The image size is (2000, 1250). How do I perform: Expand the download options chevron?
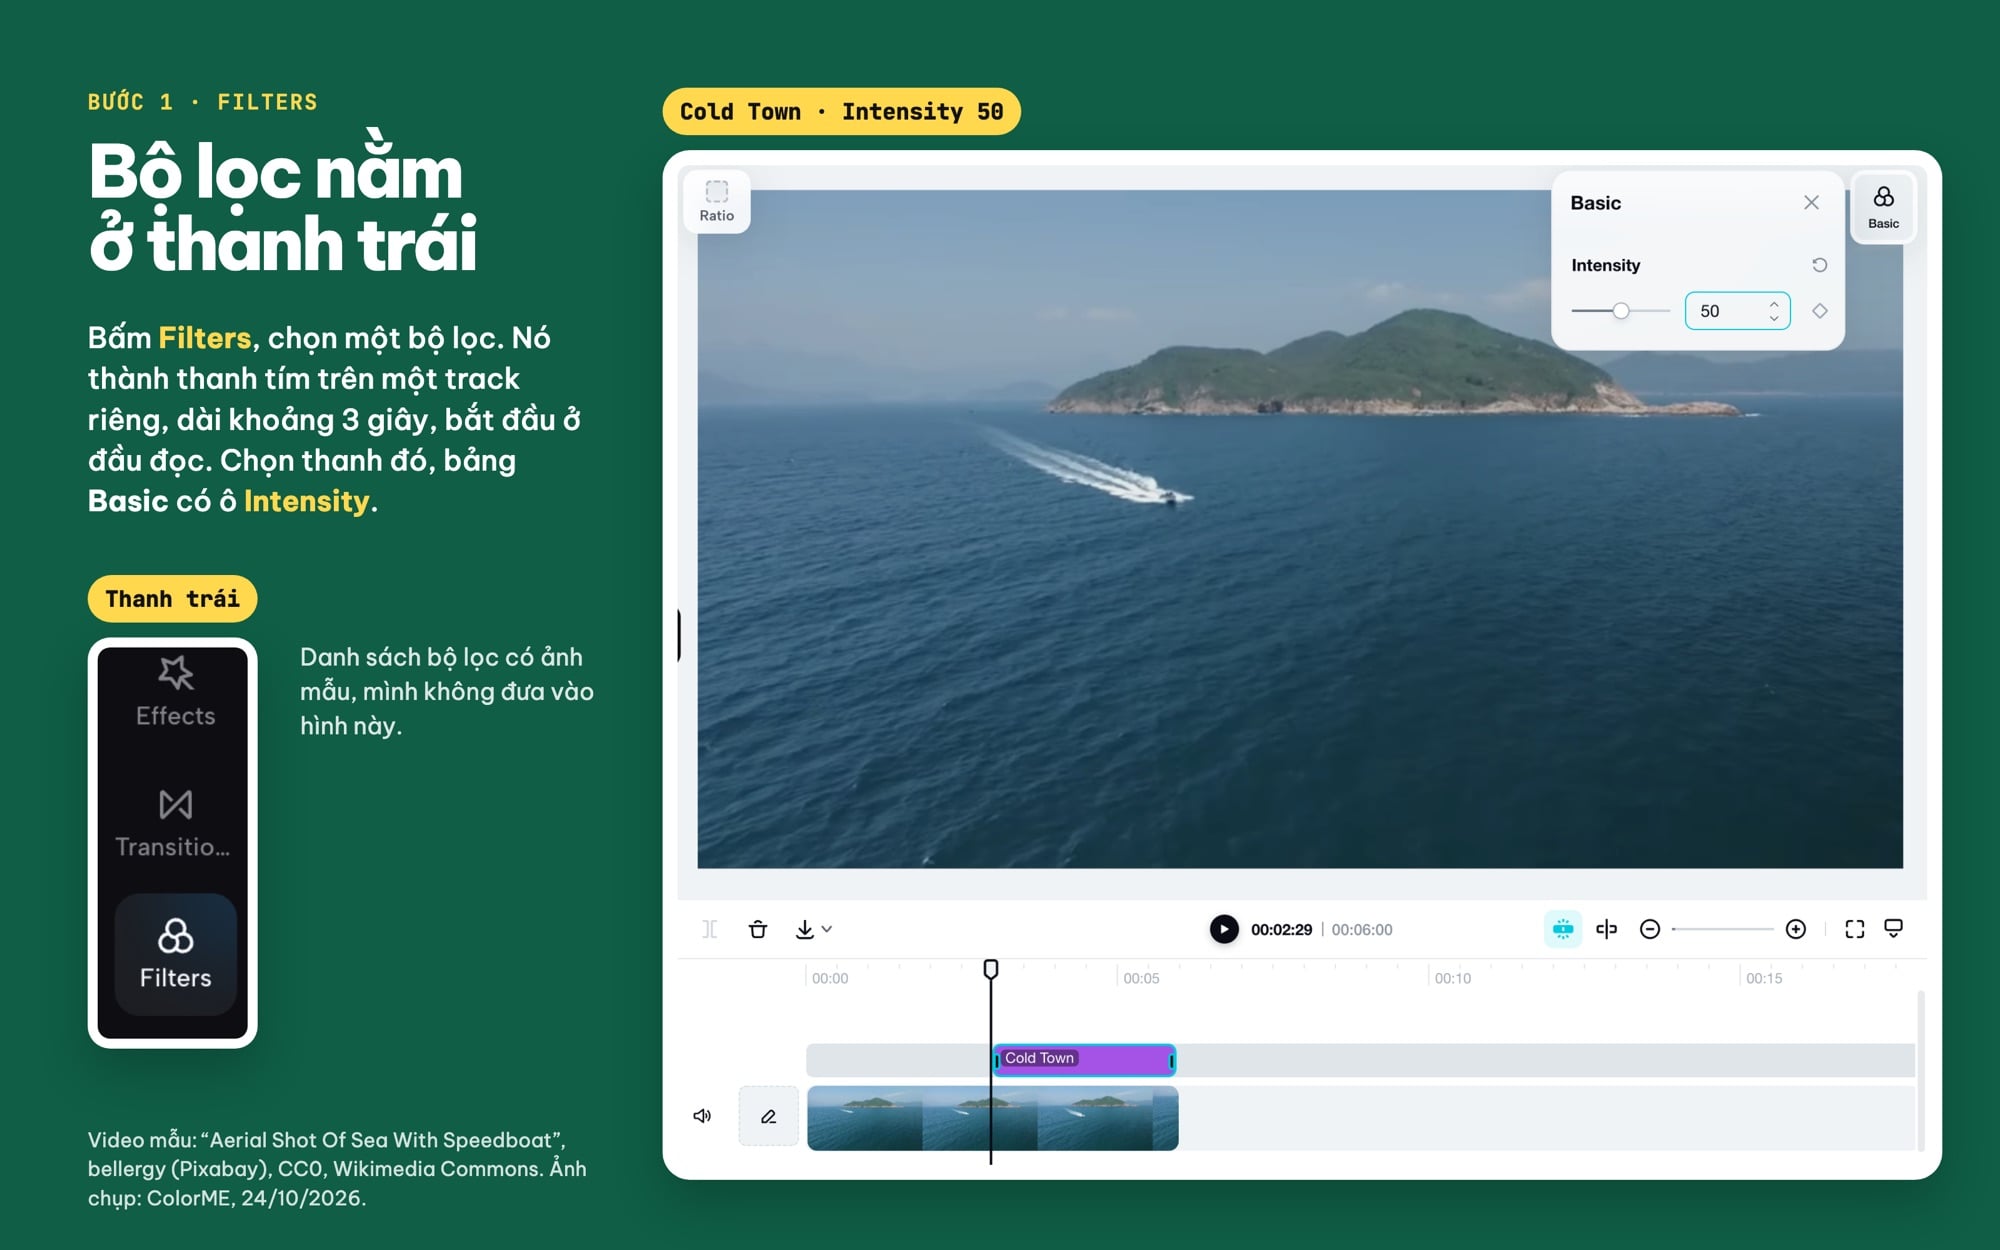pos(827,929)
